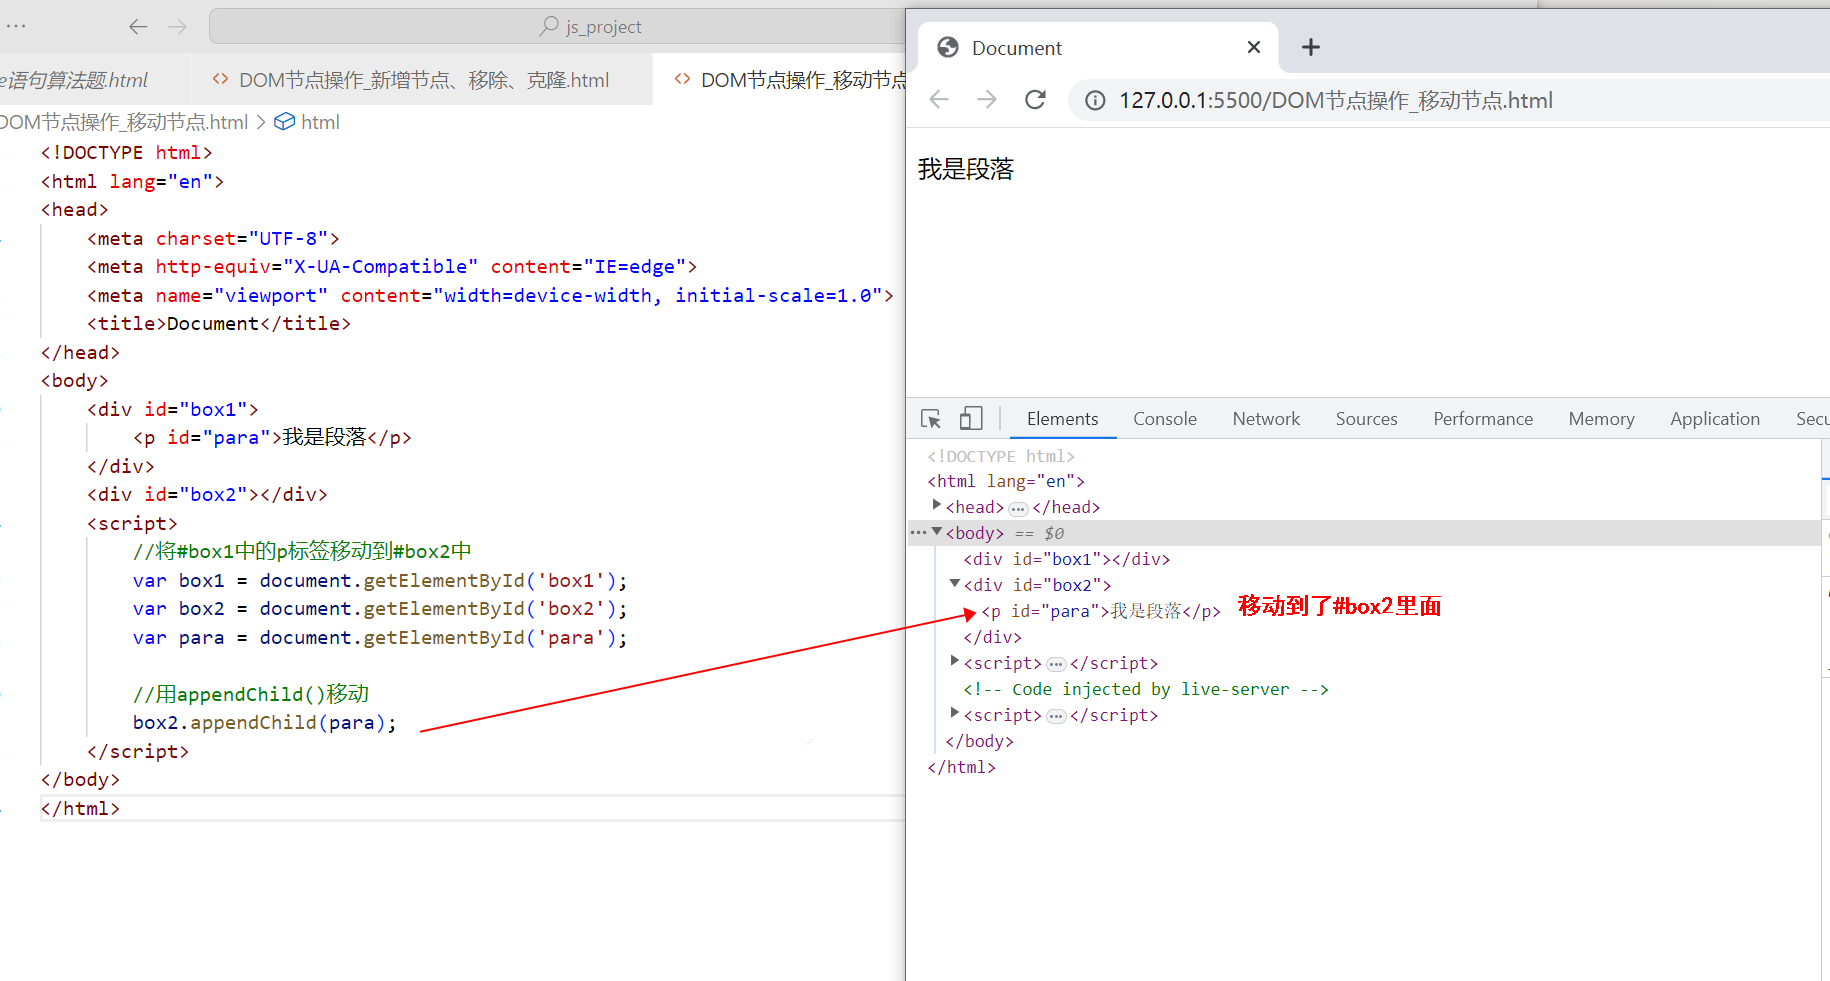The image size is (1830, 981).
Task: Open the VS Code more options ellipsis
Action: (16, 26)
